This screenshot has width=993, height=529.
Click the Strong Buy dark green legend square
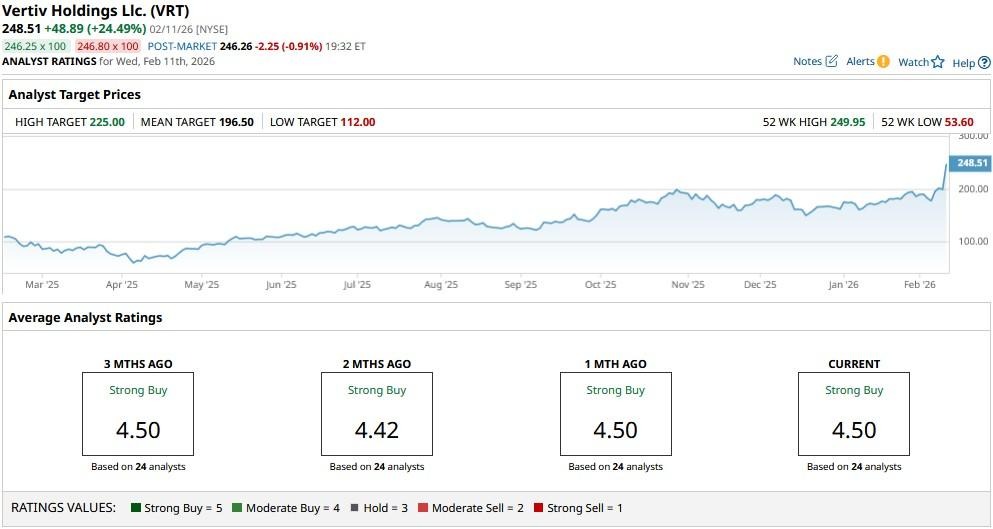(x=136, y=508)
